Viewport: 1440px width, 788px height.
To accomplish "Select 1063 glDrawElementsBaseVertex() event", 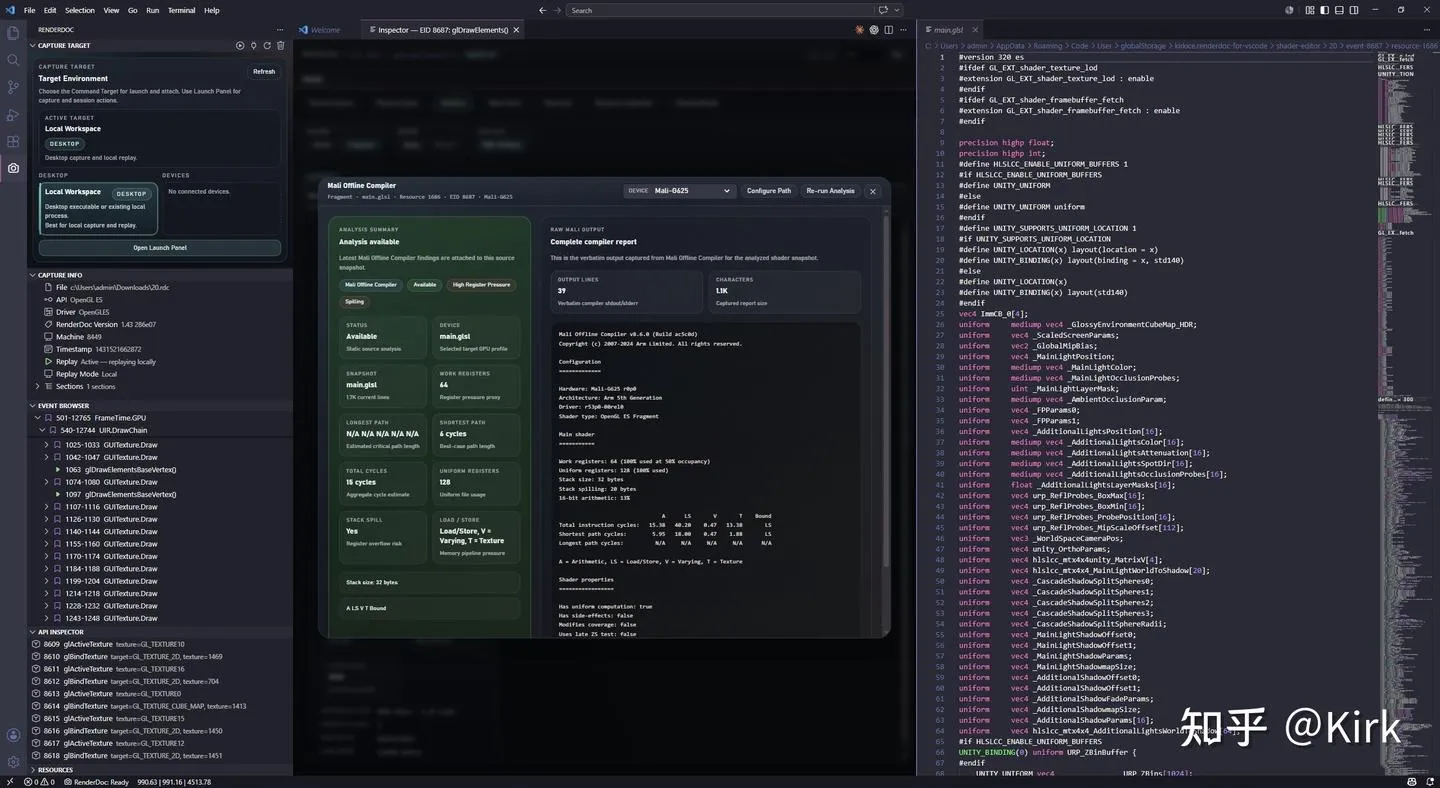I will click(x=160, y=469).
